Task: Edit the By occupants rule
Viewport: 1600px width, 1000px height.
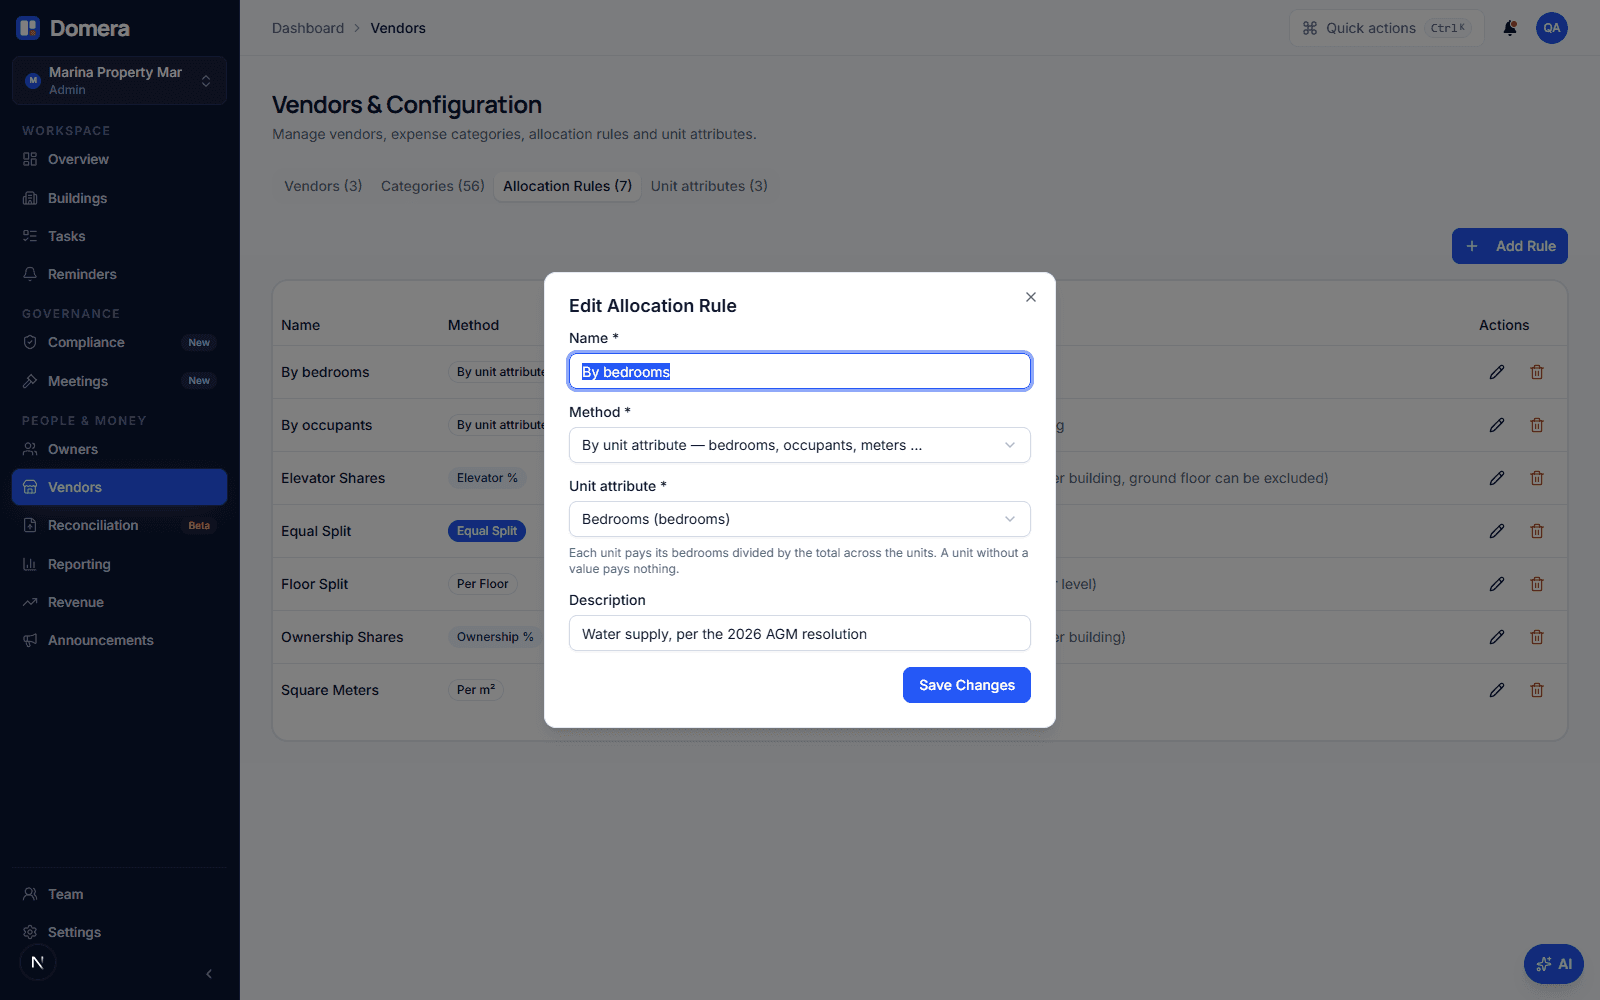Action: tap(1497, 425)
